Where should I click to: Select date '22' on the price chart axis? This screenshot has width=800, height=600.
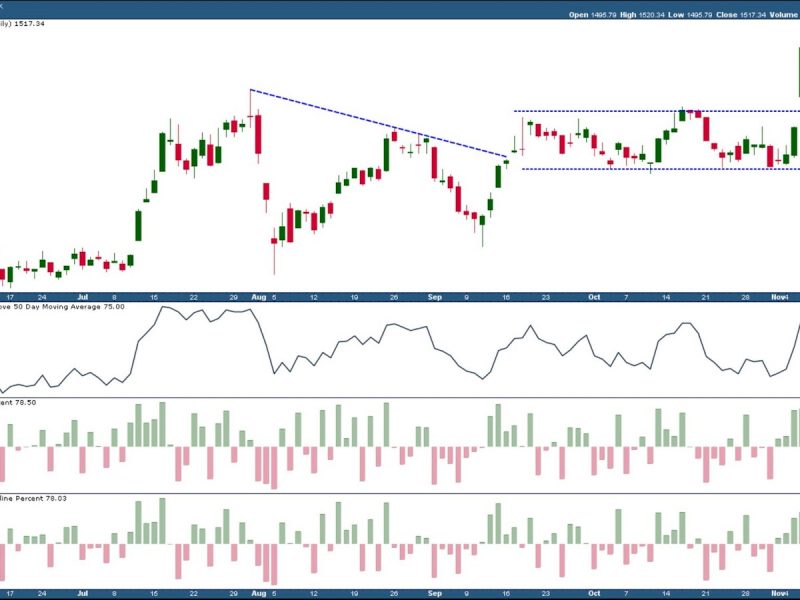(193, 297)
